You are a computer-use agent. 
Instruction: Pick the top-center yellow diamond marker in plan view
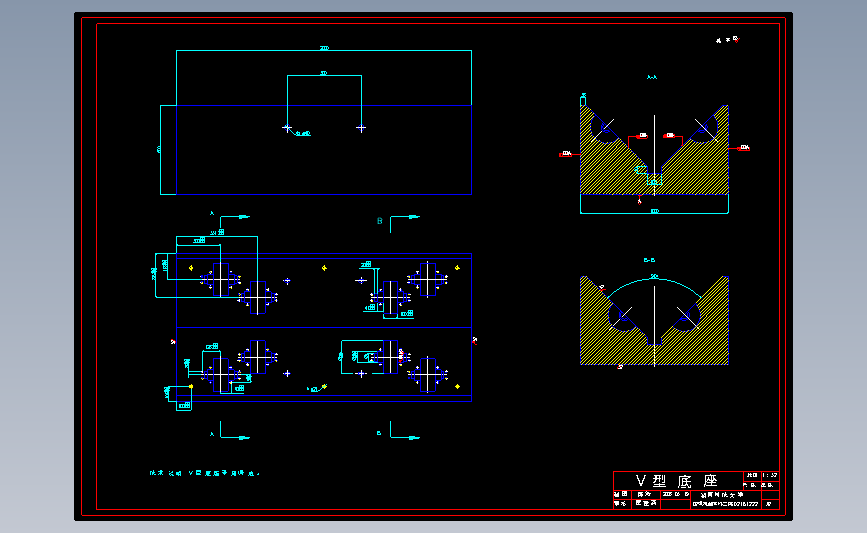pyautogui.click(x=325, y=268)
